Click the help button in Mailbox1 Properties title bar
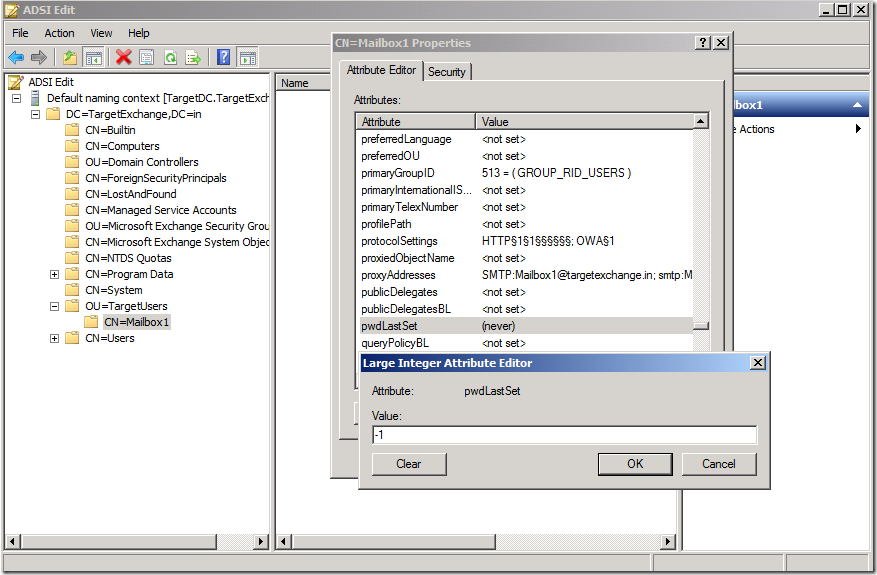This screenshot has width=877, height=575. (x=703, y=43)
